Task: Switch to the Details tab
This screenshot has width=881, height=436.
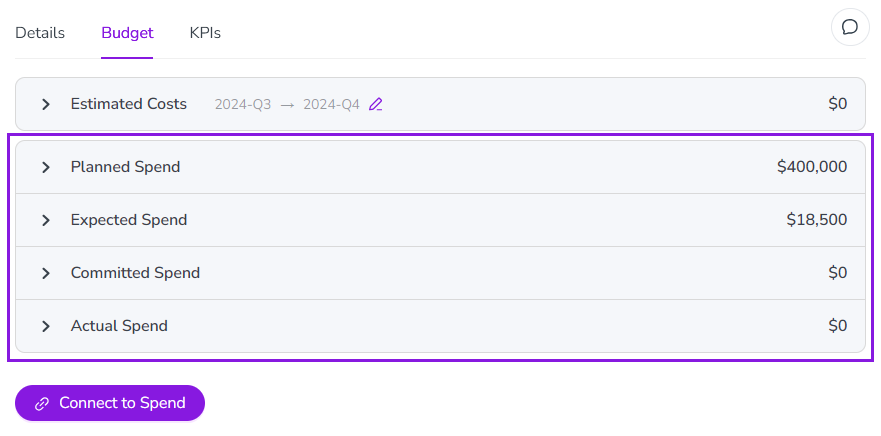Action: (40, 33)
